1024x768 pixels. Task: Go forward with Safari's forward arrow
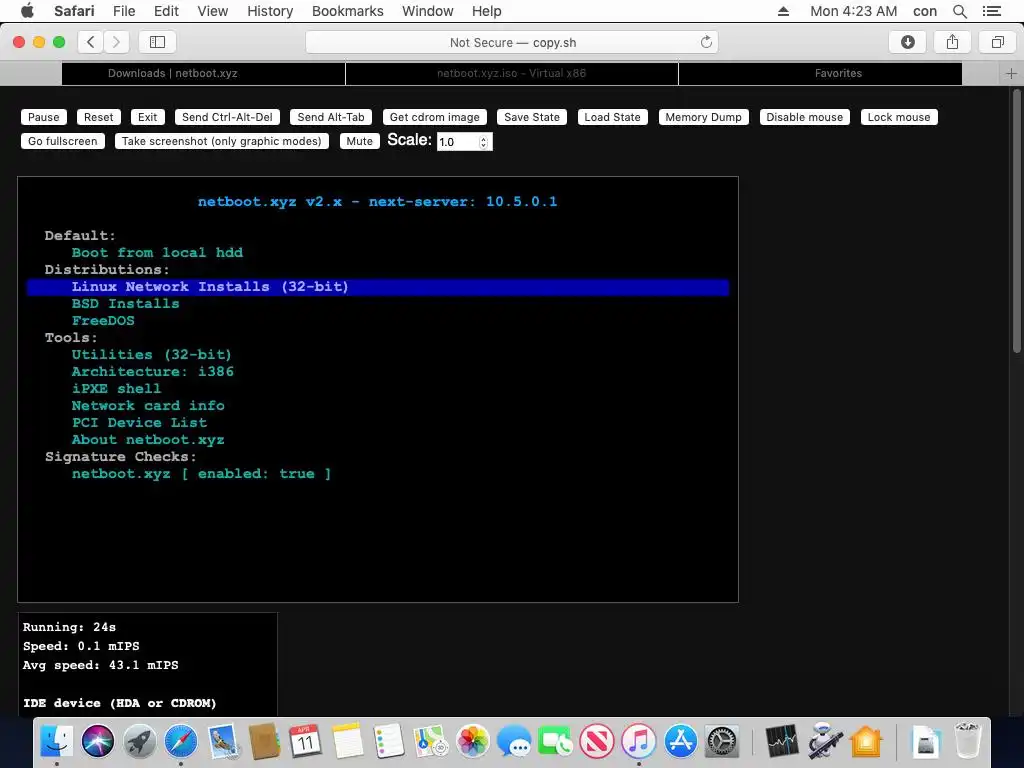pos(116,42)
